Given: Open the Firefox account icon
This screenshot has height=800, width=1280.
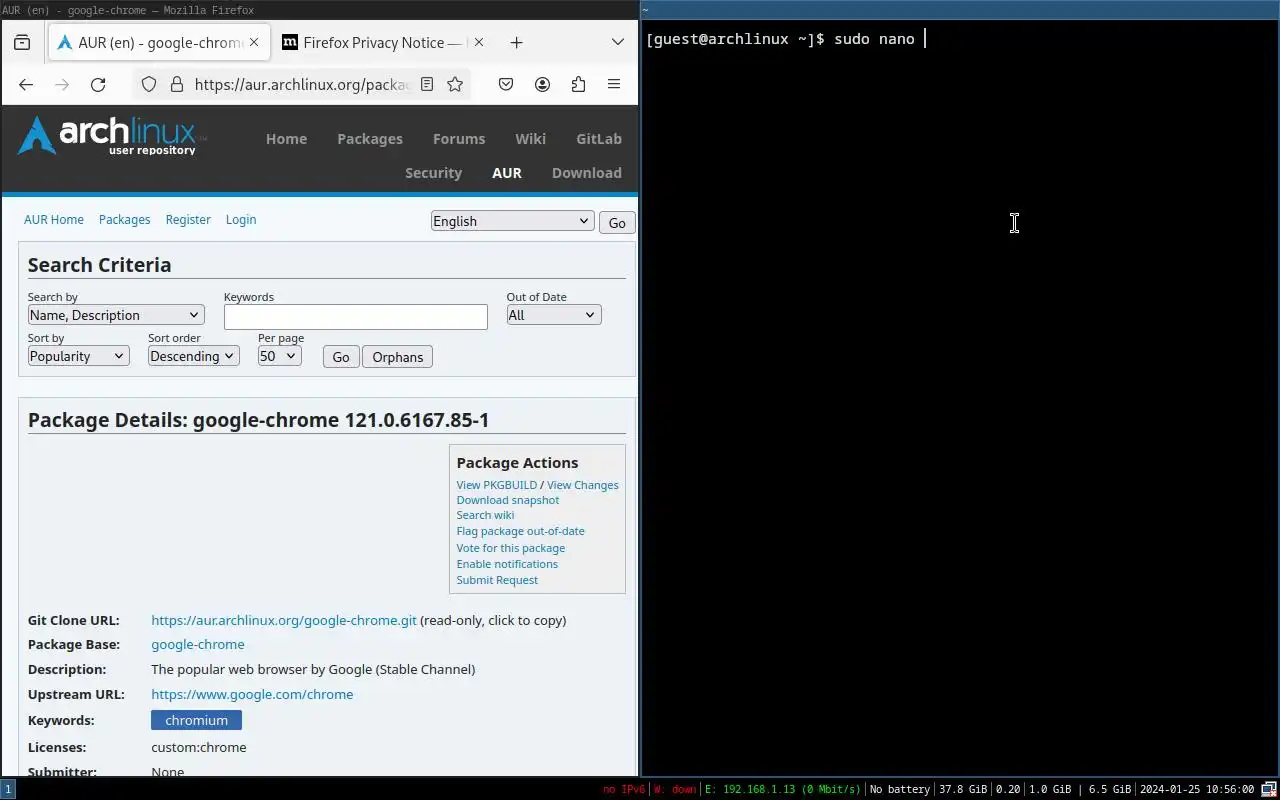Looking at the screenshot, I should [x=542, y=85].
